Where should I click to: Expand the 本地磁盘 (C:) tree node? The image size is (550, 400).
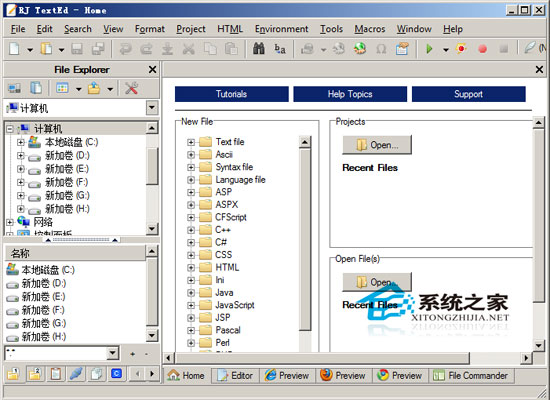(21, 142)
